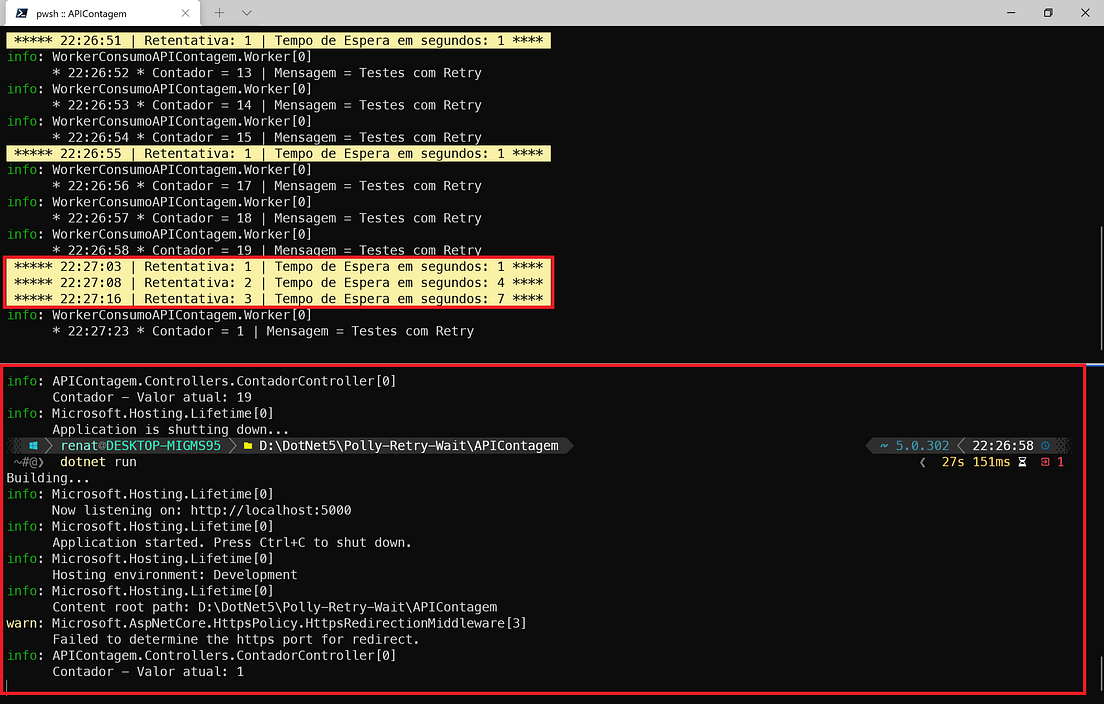Open the new tab dropdown chevron
Viewport: 1104px width, 704px height.
click(247, 14)
